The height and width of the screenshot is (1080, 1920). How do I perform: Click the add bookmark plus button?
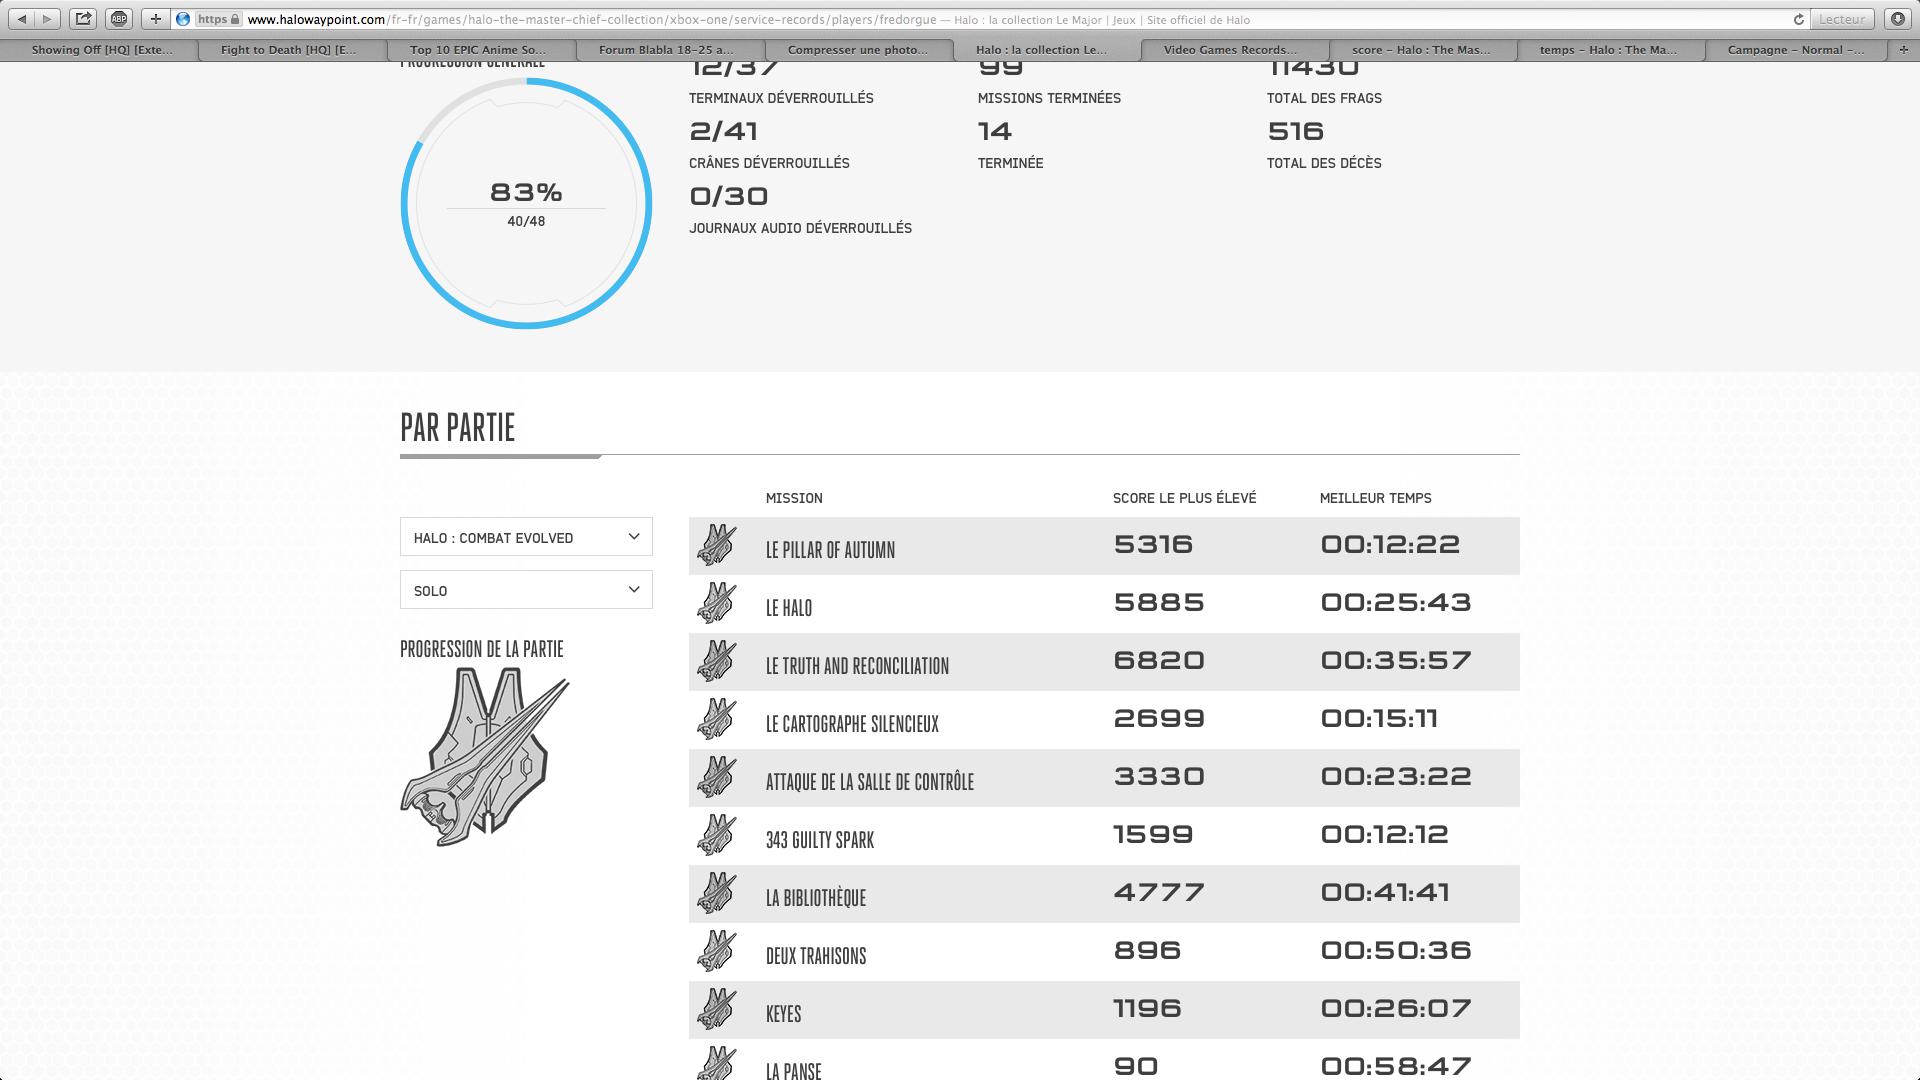(155, 19)
